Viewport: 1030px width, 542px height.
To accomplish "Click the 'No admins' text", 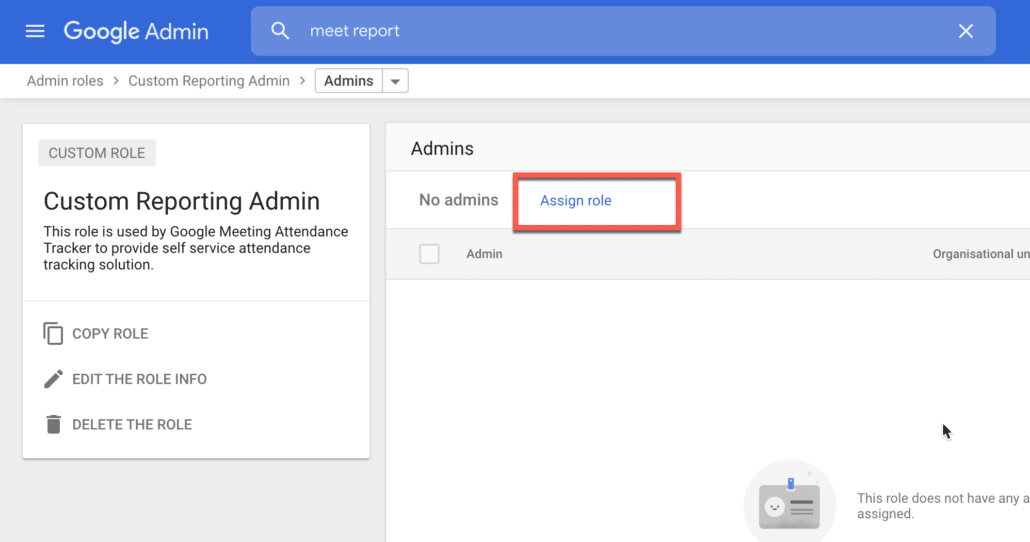I will pyautogui.click(x=459, y=200).
